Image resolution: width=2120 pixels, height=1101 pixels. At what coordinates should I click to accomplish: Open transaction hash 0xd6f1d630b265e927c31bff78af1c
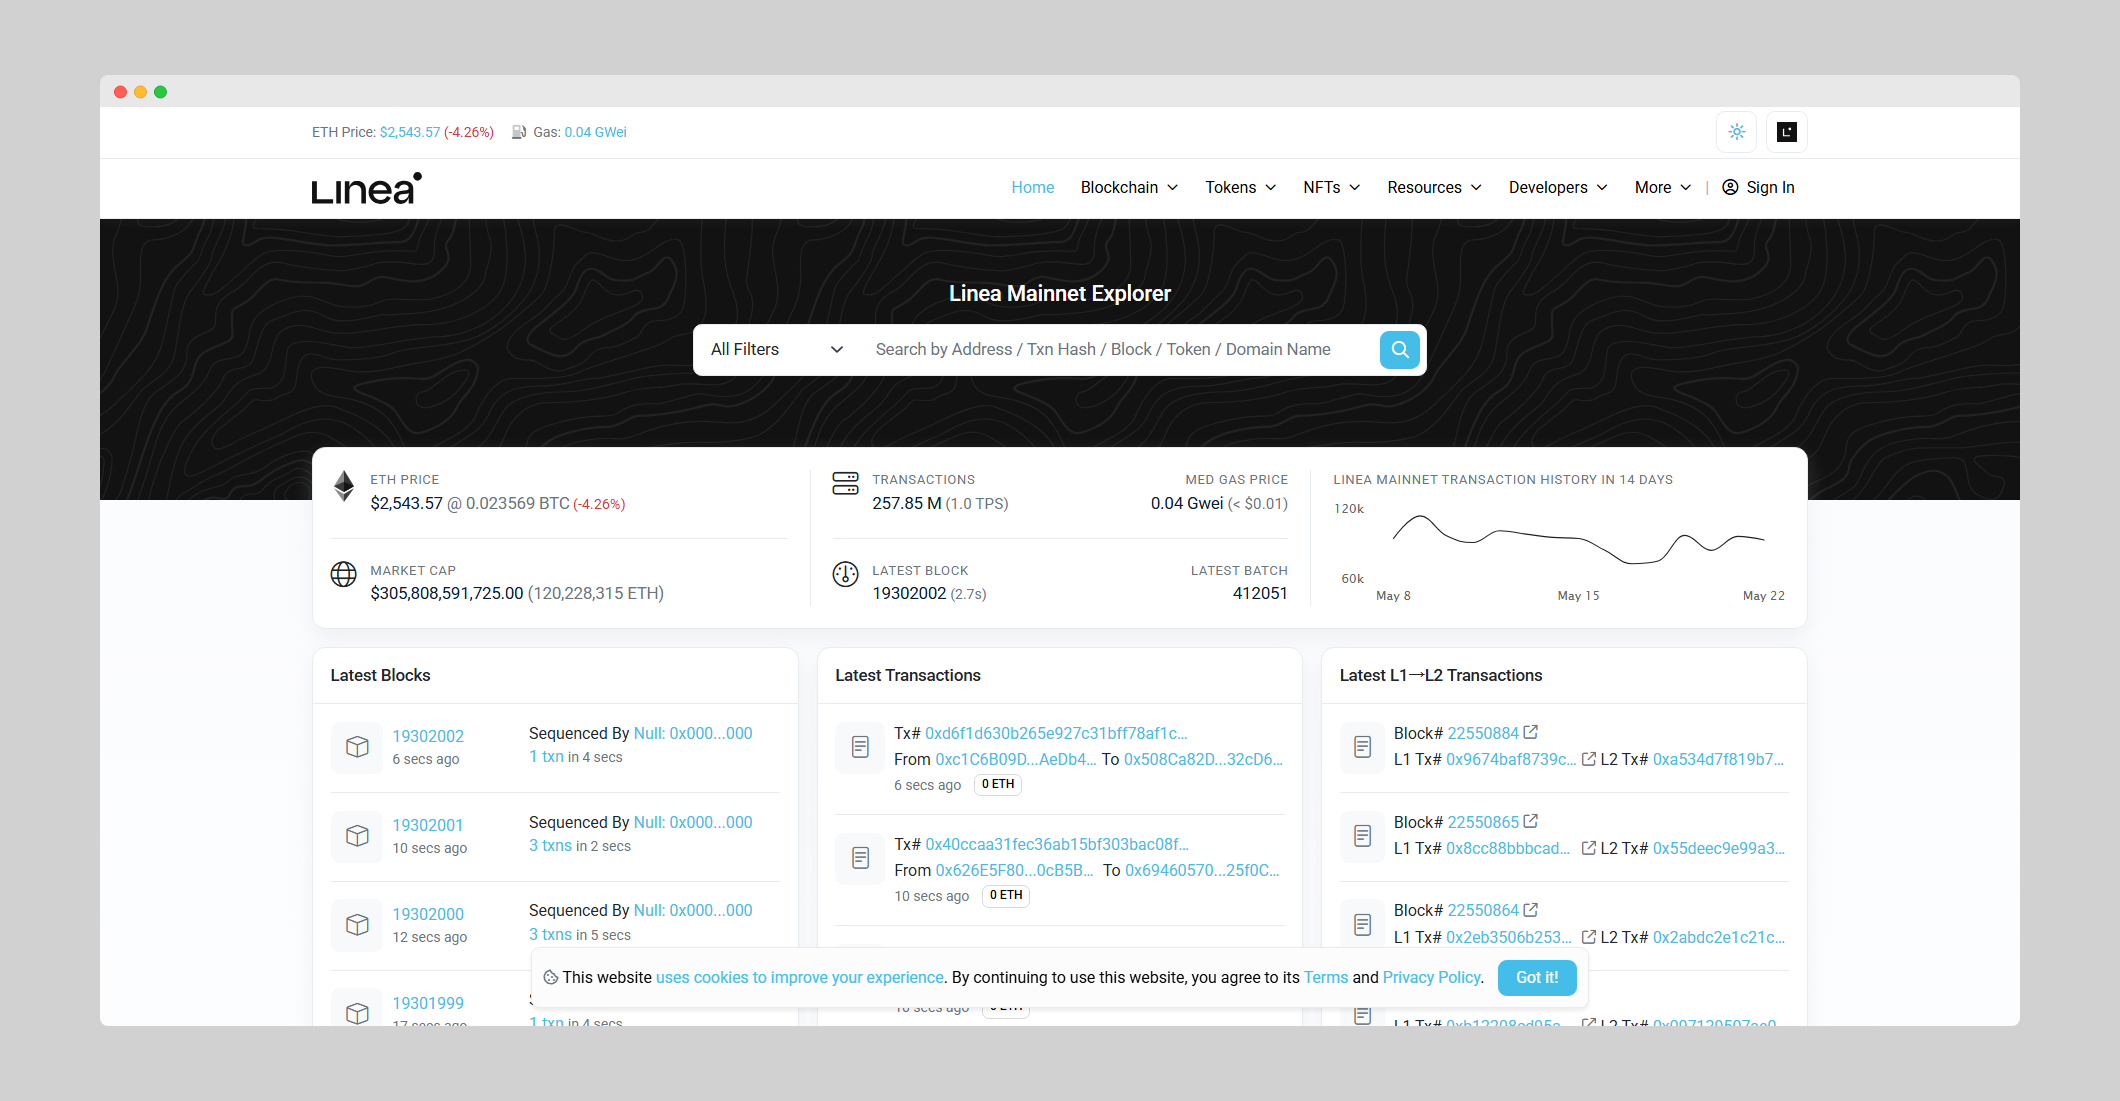click(1056, 733)
